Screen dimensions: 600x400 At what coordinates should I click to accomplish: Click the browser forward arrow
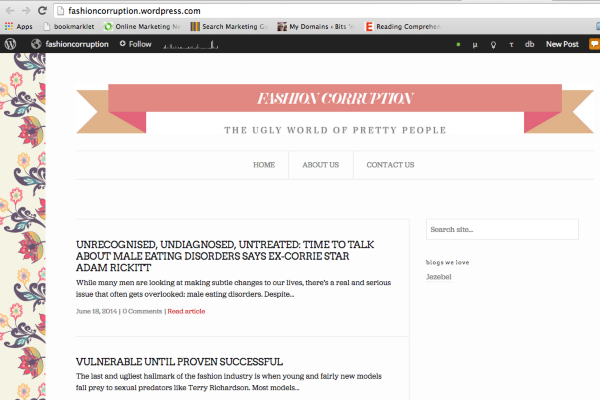tap(26, 11)
